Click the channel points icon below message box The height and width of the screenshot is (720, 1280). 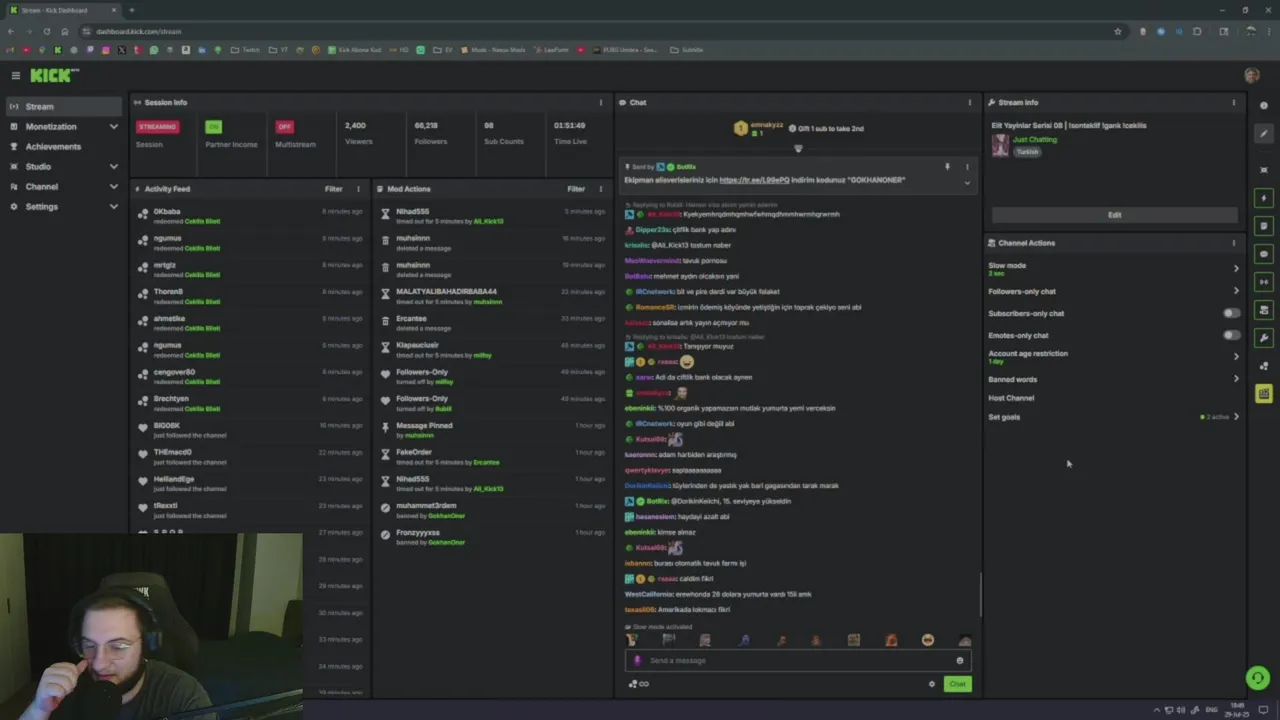pos(638,684)
